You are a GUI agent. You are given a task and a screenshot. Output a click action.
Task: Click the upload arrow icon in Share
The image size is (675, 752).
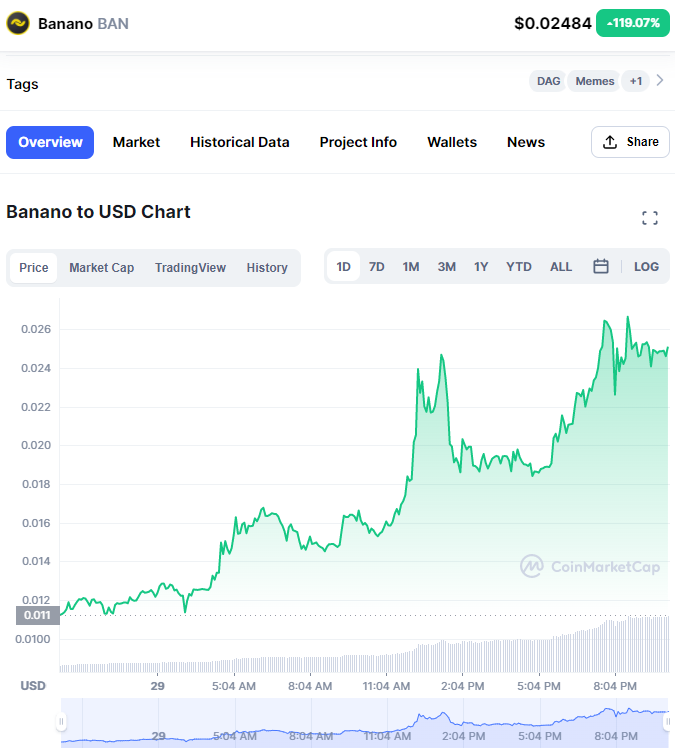(x=610, y=142)
